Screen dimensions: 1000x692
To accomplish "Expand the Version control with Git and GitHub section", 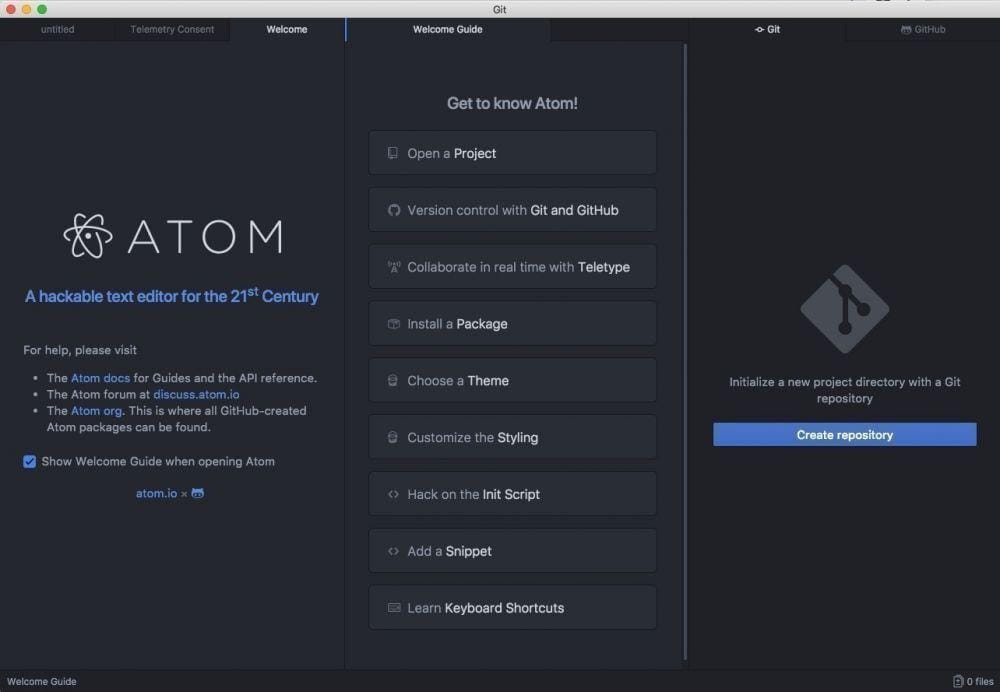I will (512, 209).
